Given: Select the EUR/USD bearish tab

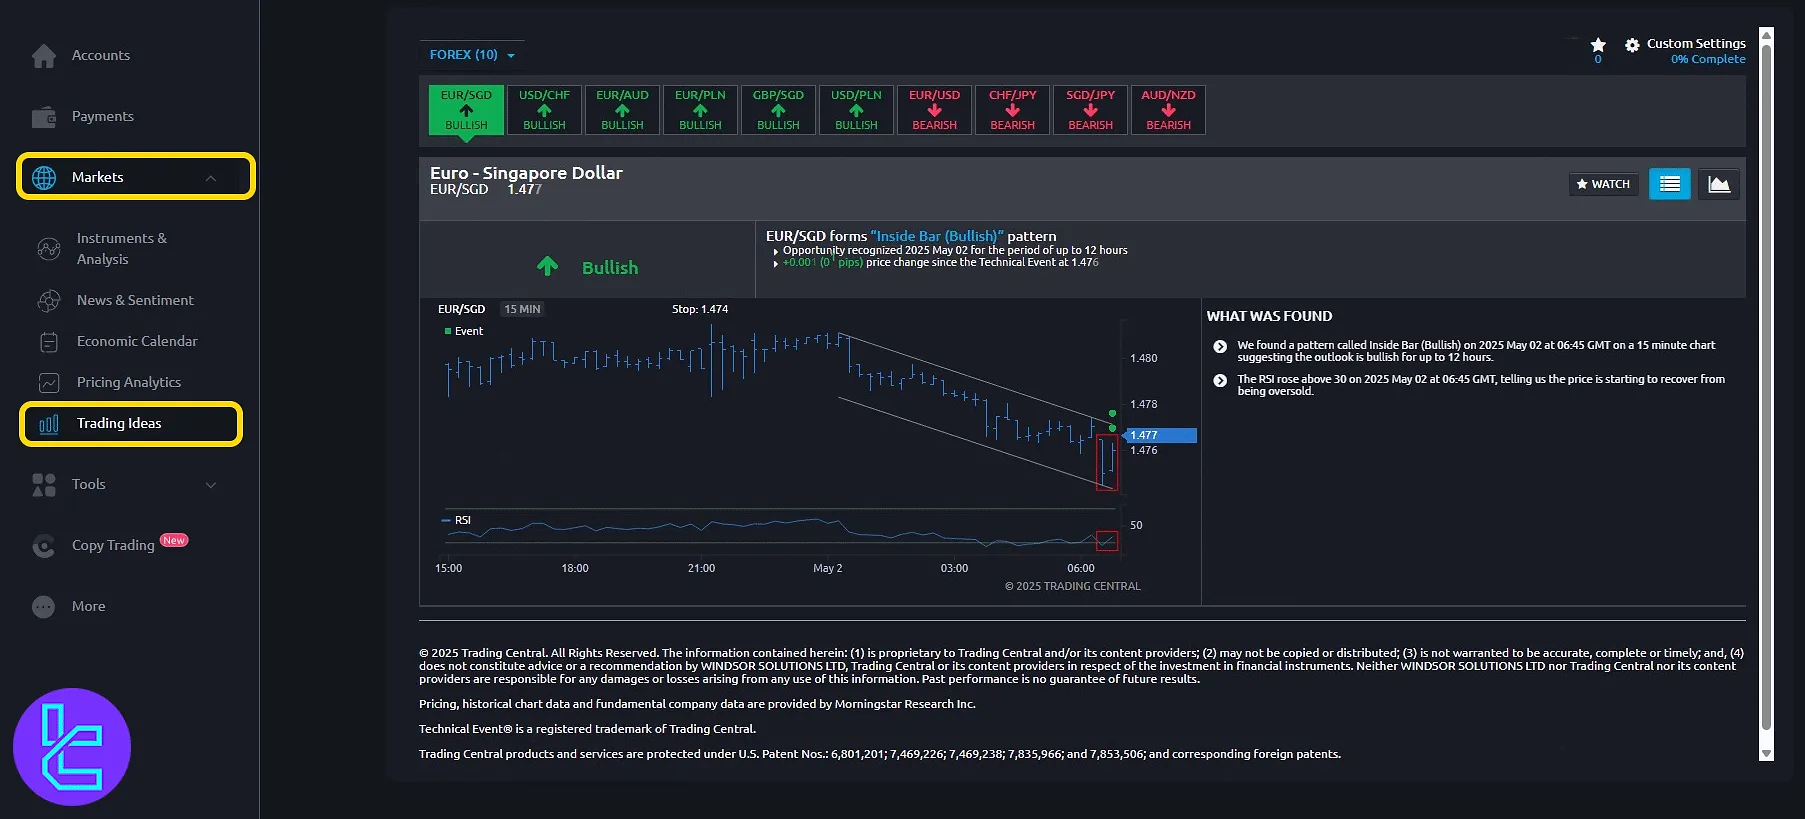Looking at the screenshot, I should point(935,110).
